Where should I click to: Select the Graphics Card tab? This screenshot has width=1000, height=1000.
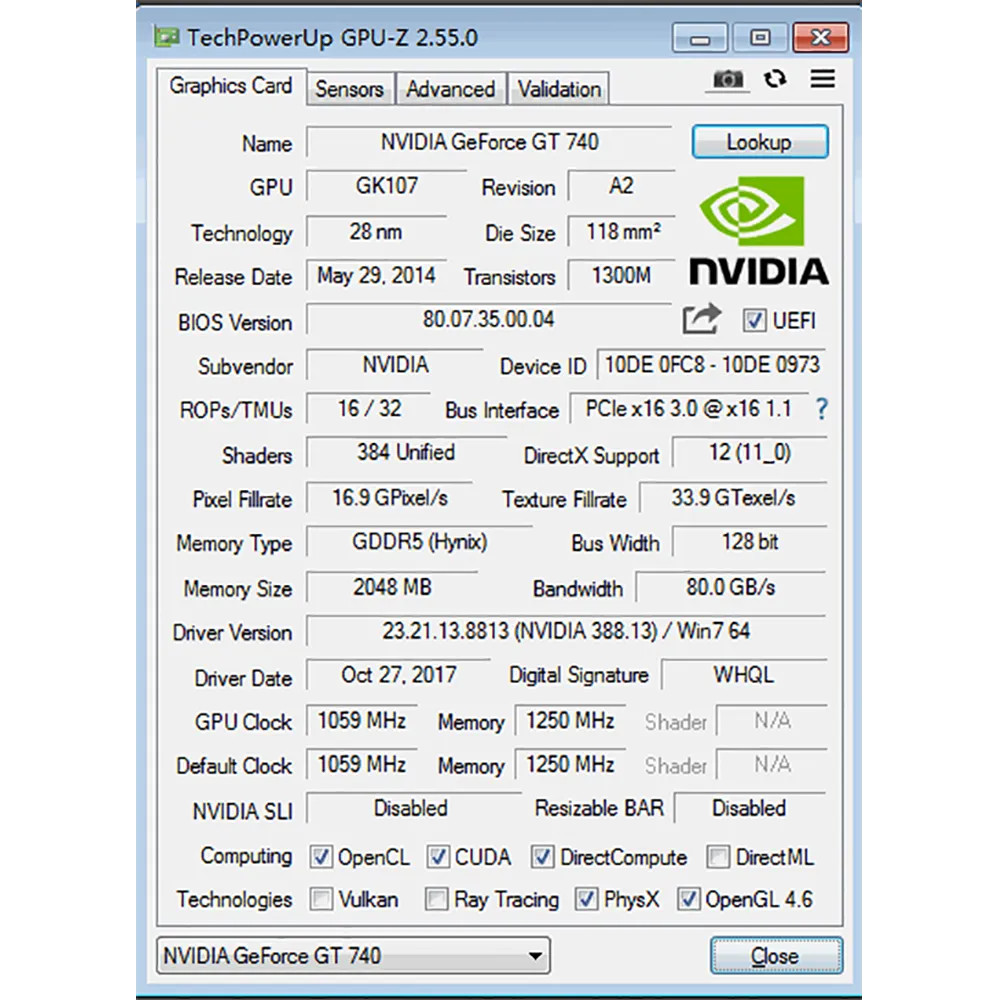[x=231, y=86]
